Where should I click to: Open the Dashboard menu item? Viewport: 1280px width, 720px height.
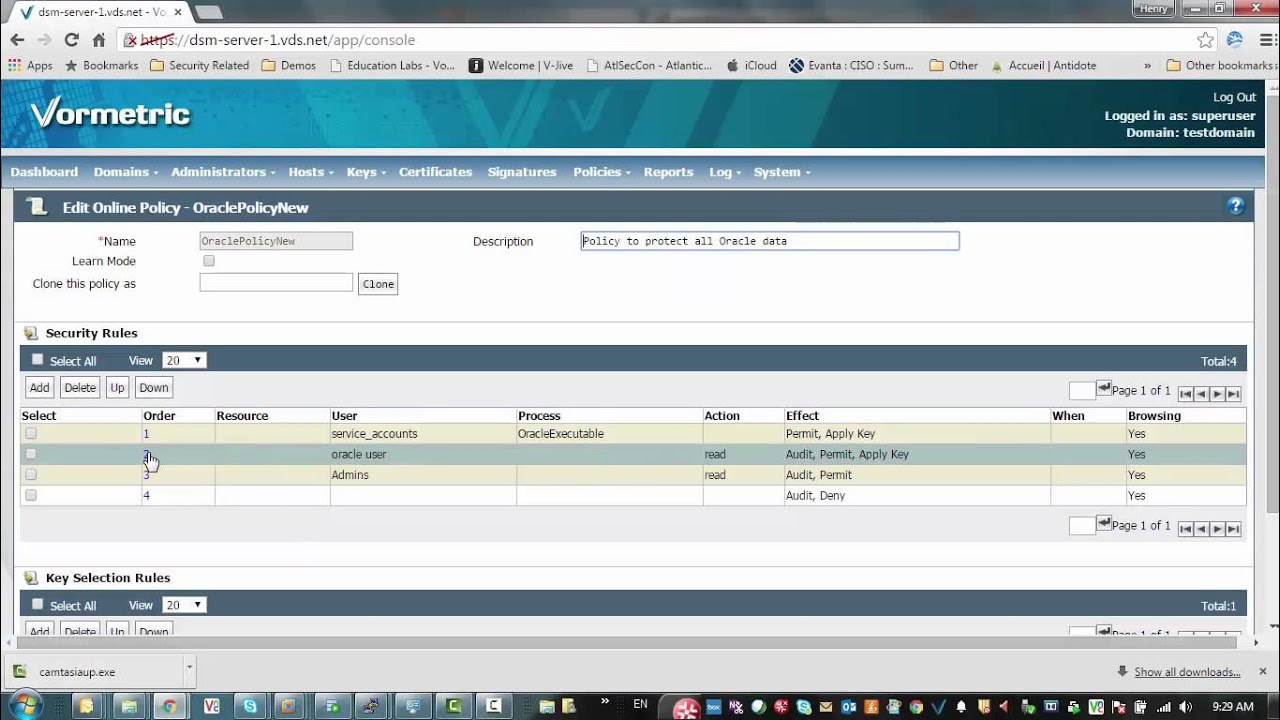pos(44,172)
